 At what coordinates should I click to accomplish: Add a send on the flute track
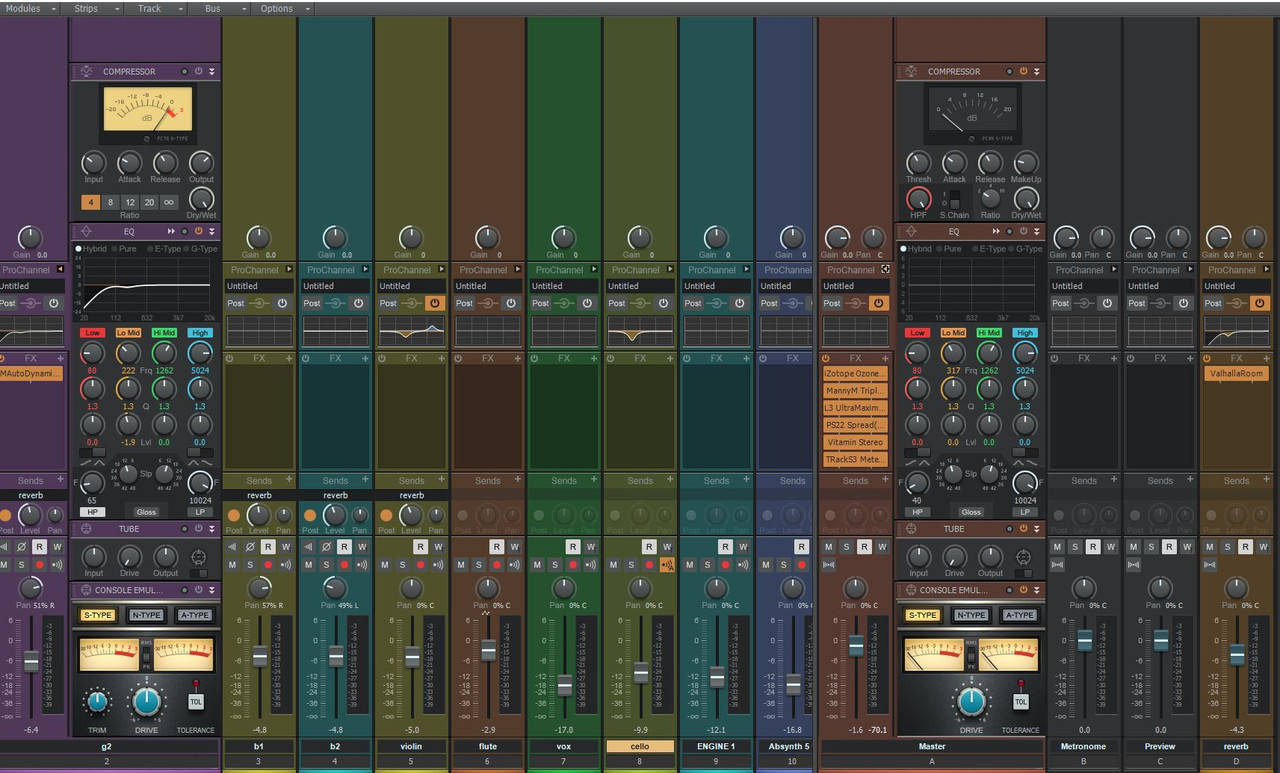516,481
